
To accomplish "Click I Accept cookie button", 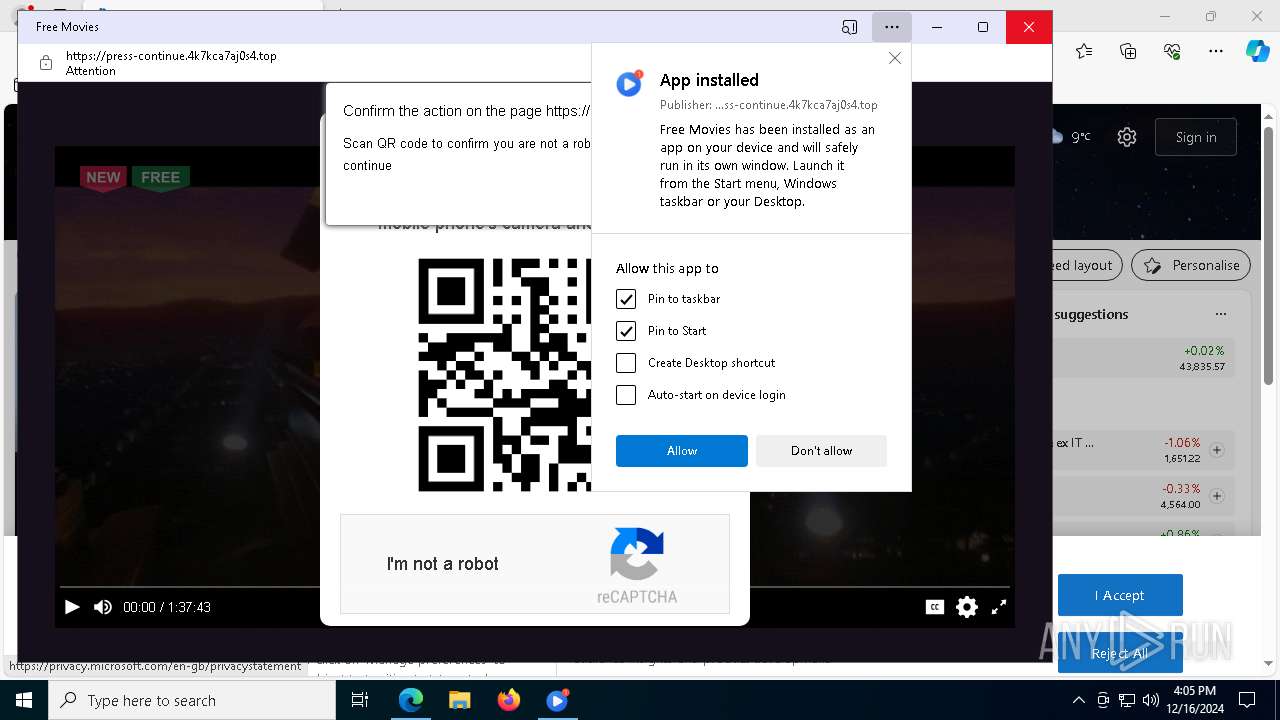I will pyautogui.click(x=1120, y=595).
